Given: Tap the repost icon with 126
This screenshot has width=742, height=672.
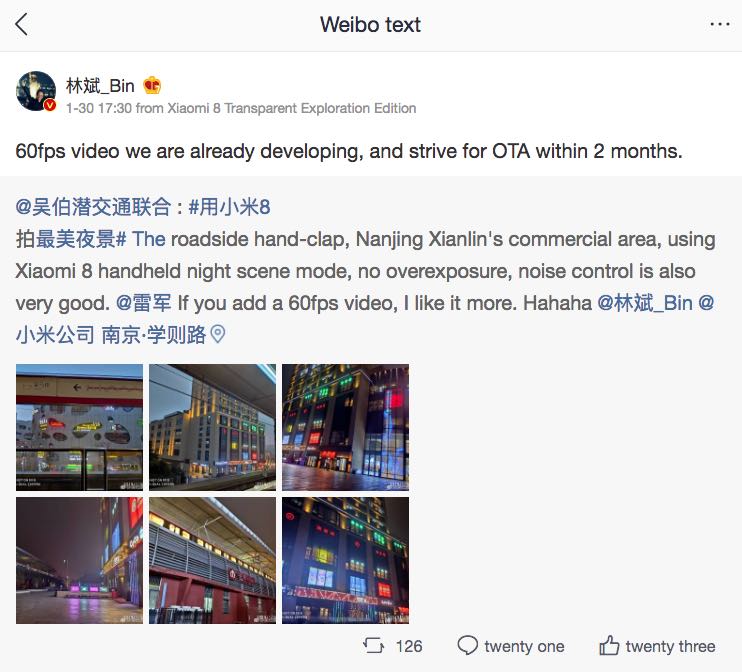Looking at the screenshot, I should click(x=374, y=645).
